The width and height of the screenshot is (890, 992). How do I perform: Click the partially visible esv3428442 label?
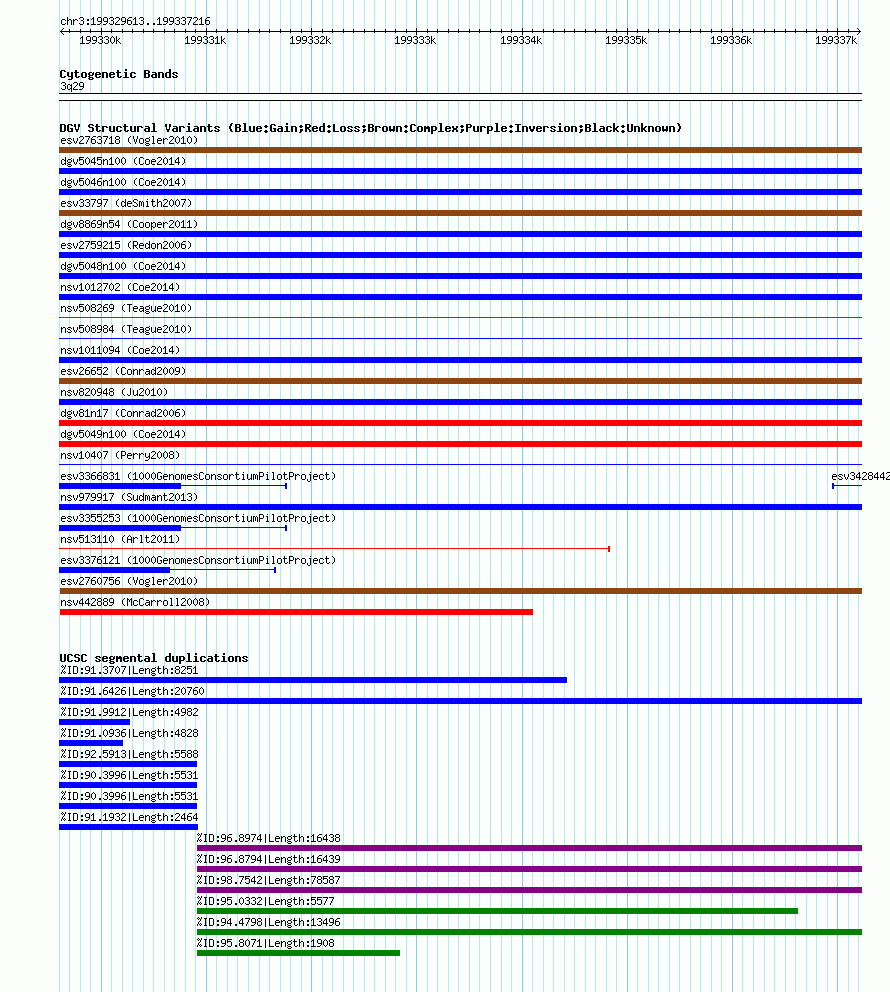(x=860, y=476)
